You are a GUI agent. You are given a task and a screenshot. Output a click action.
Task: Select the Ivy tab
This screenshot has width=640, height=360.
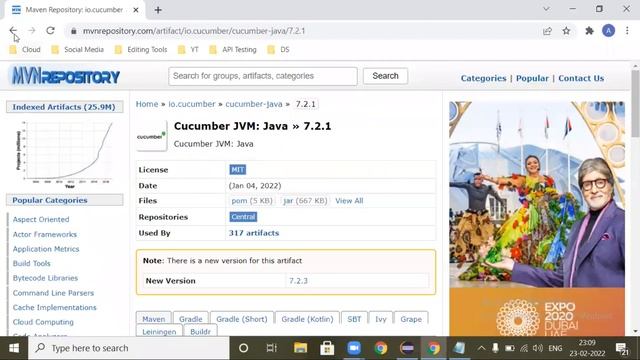pos(381,319)
